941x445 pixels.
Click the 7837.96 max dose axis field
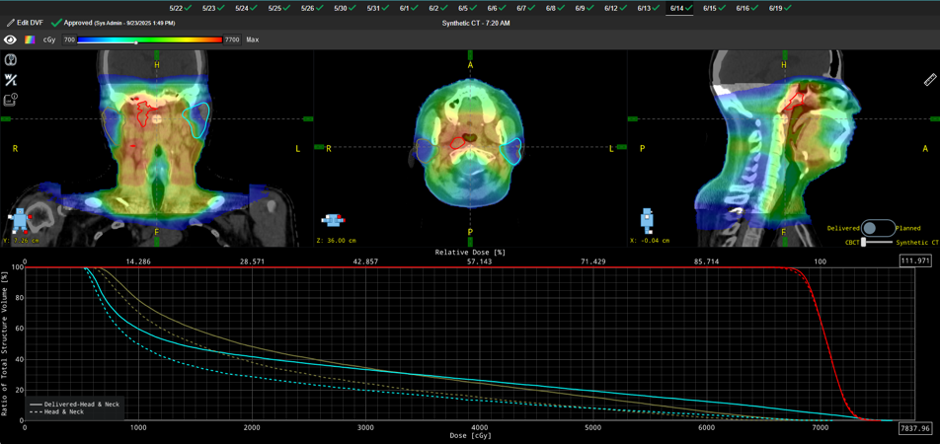(915, 427)
